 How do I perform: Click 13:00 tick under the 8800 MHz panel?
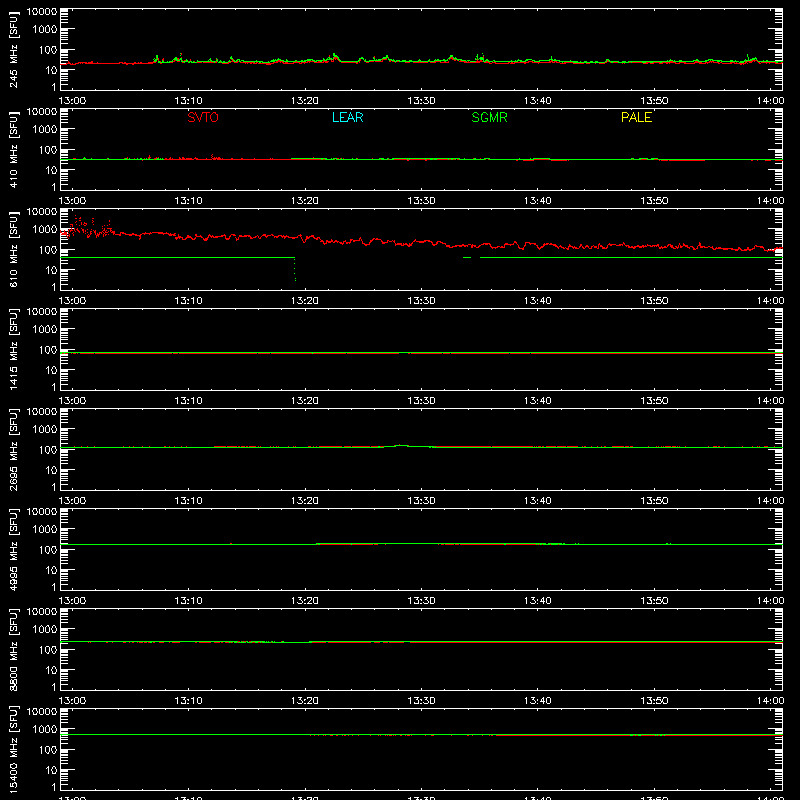[x=72, y=701]
